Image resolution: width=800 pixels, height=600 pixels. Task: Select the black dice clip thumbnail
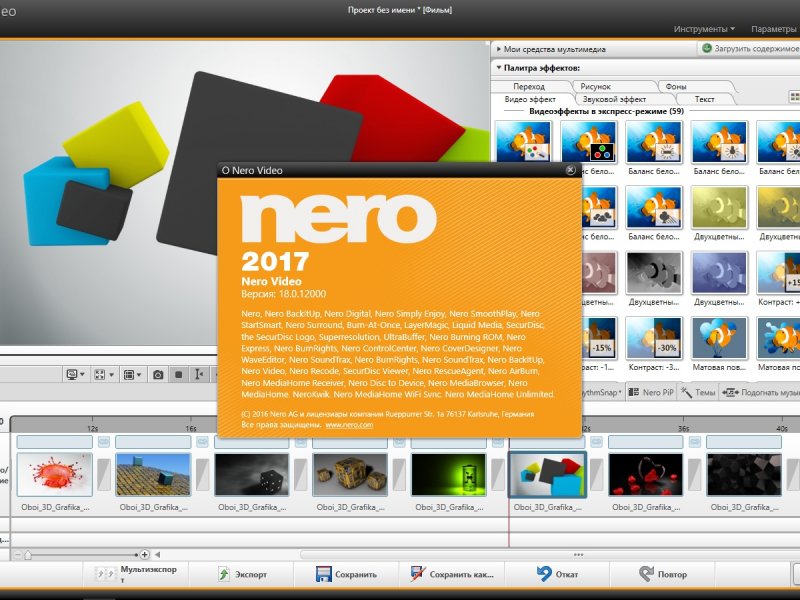point(252,474)
